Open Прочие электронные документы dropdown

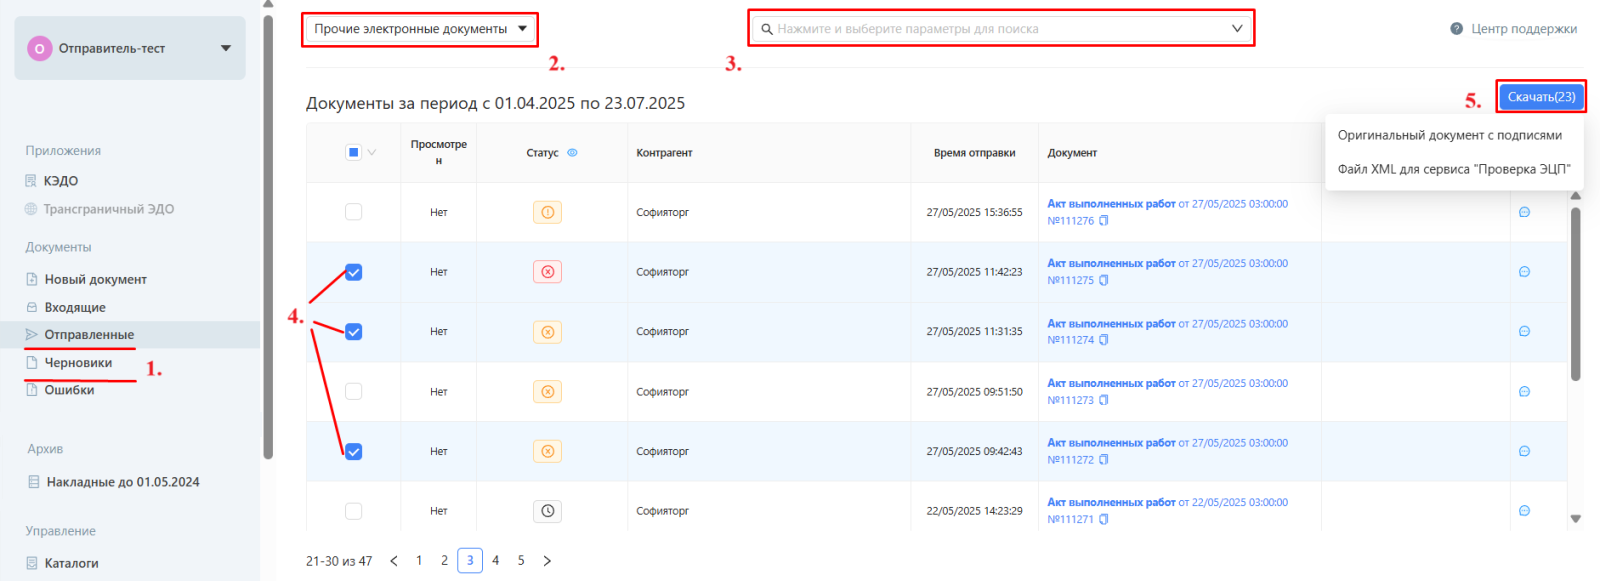420,29
